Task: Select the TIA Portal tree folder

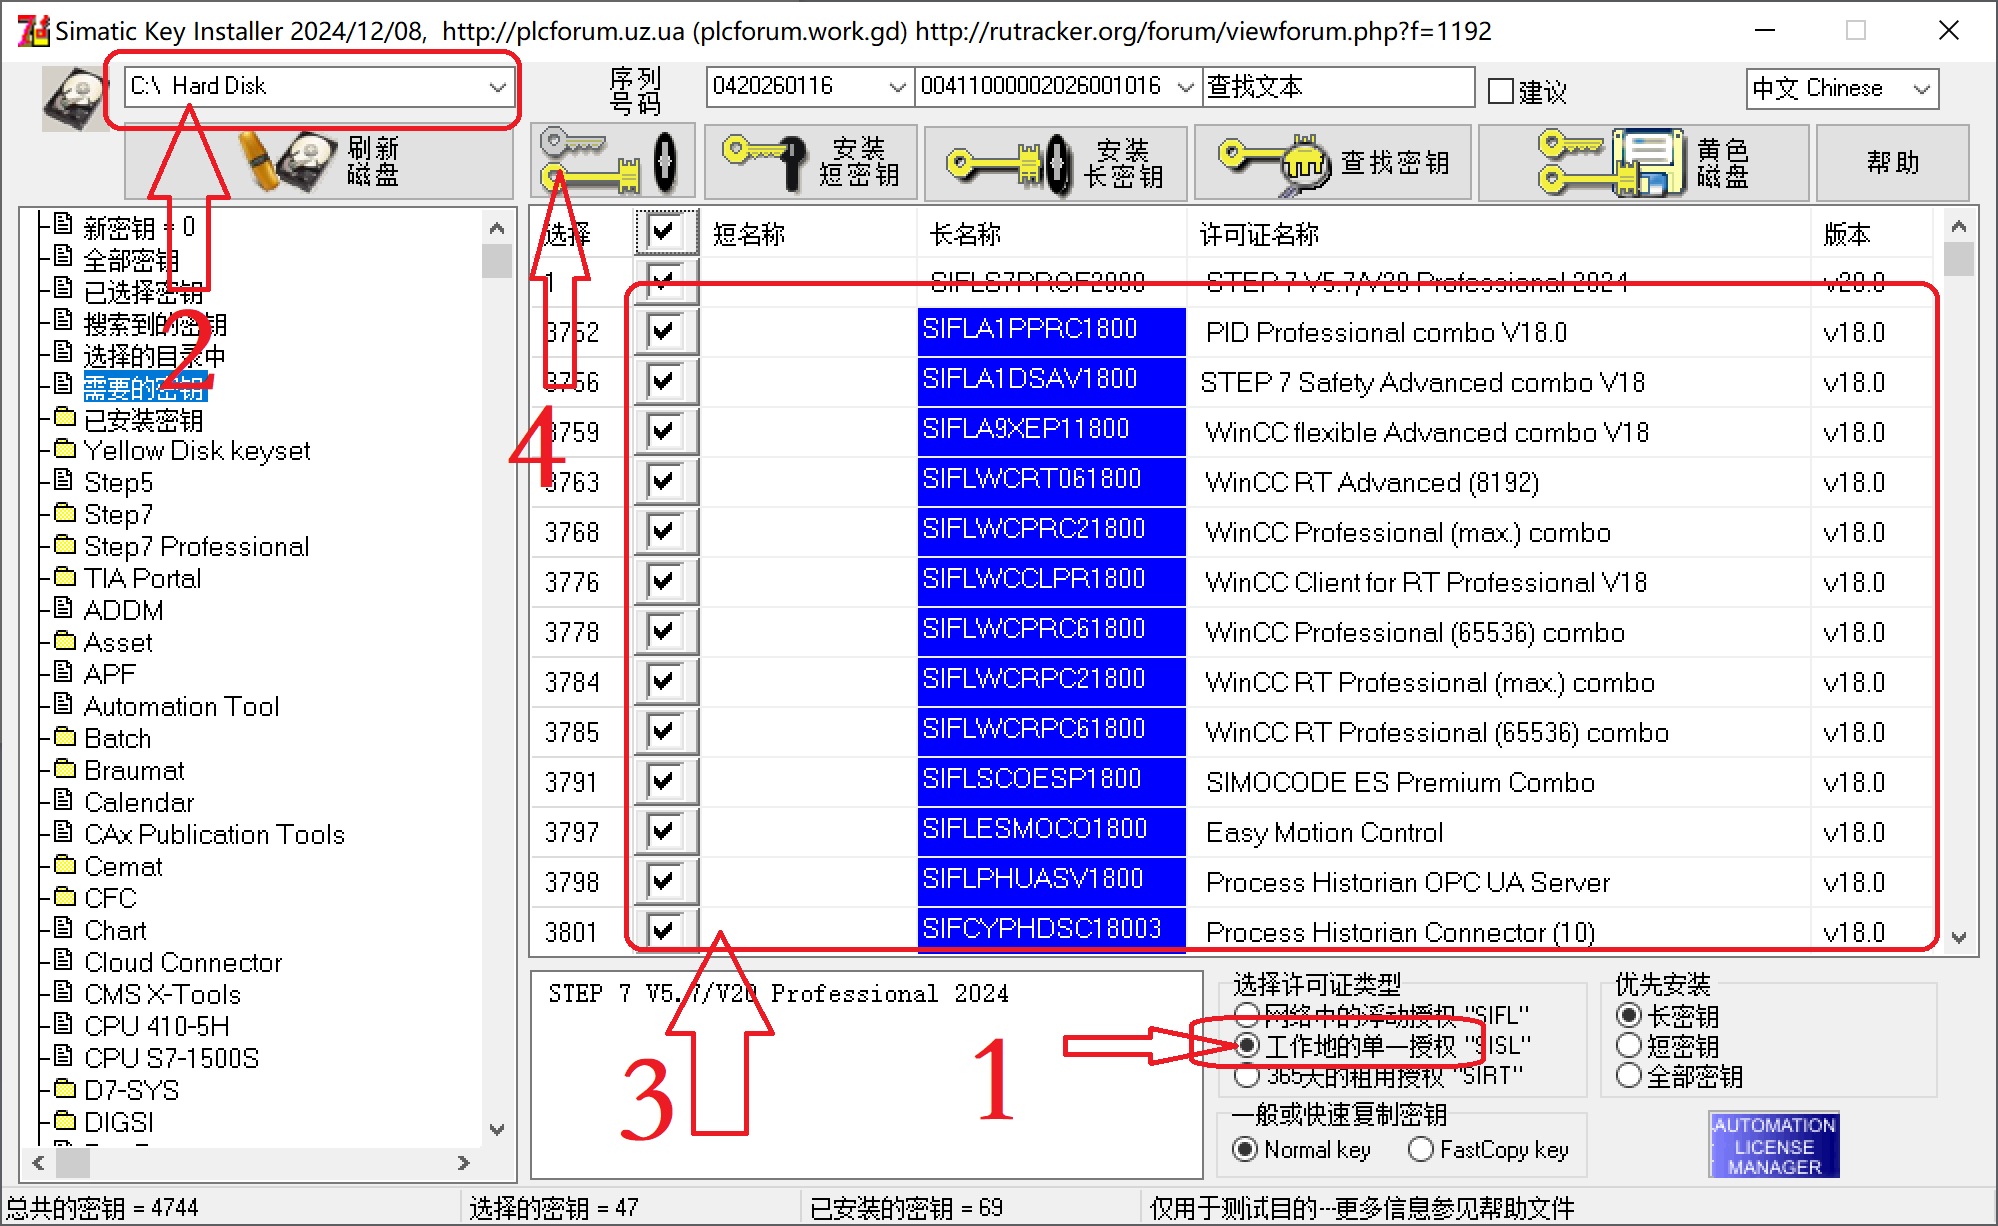Action: coord(142,578)
